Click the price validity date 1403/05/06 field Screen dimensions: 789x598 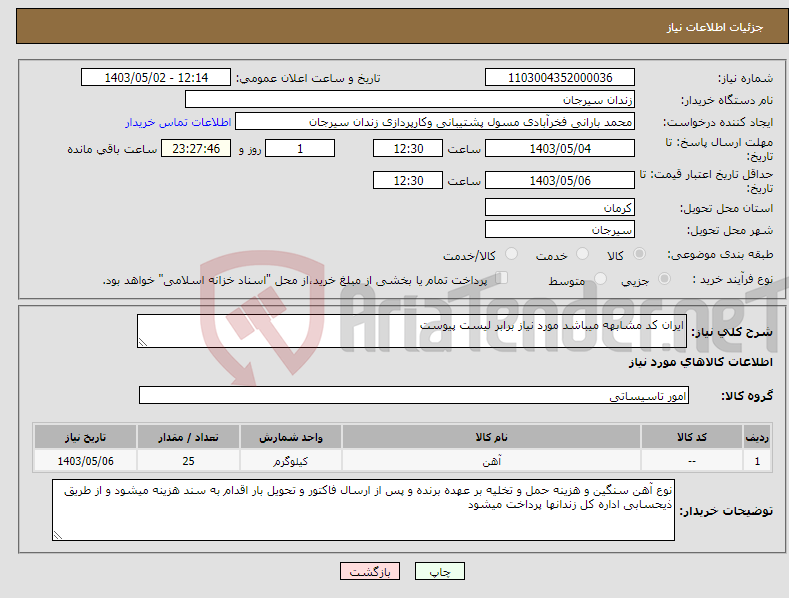[560, 180]
